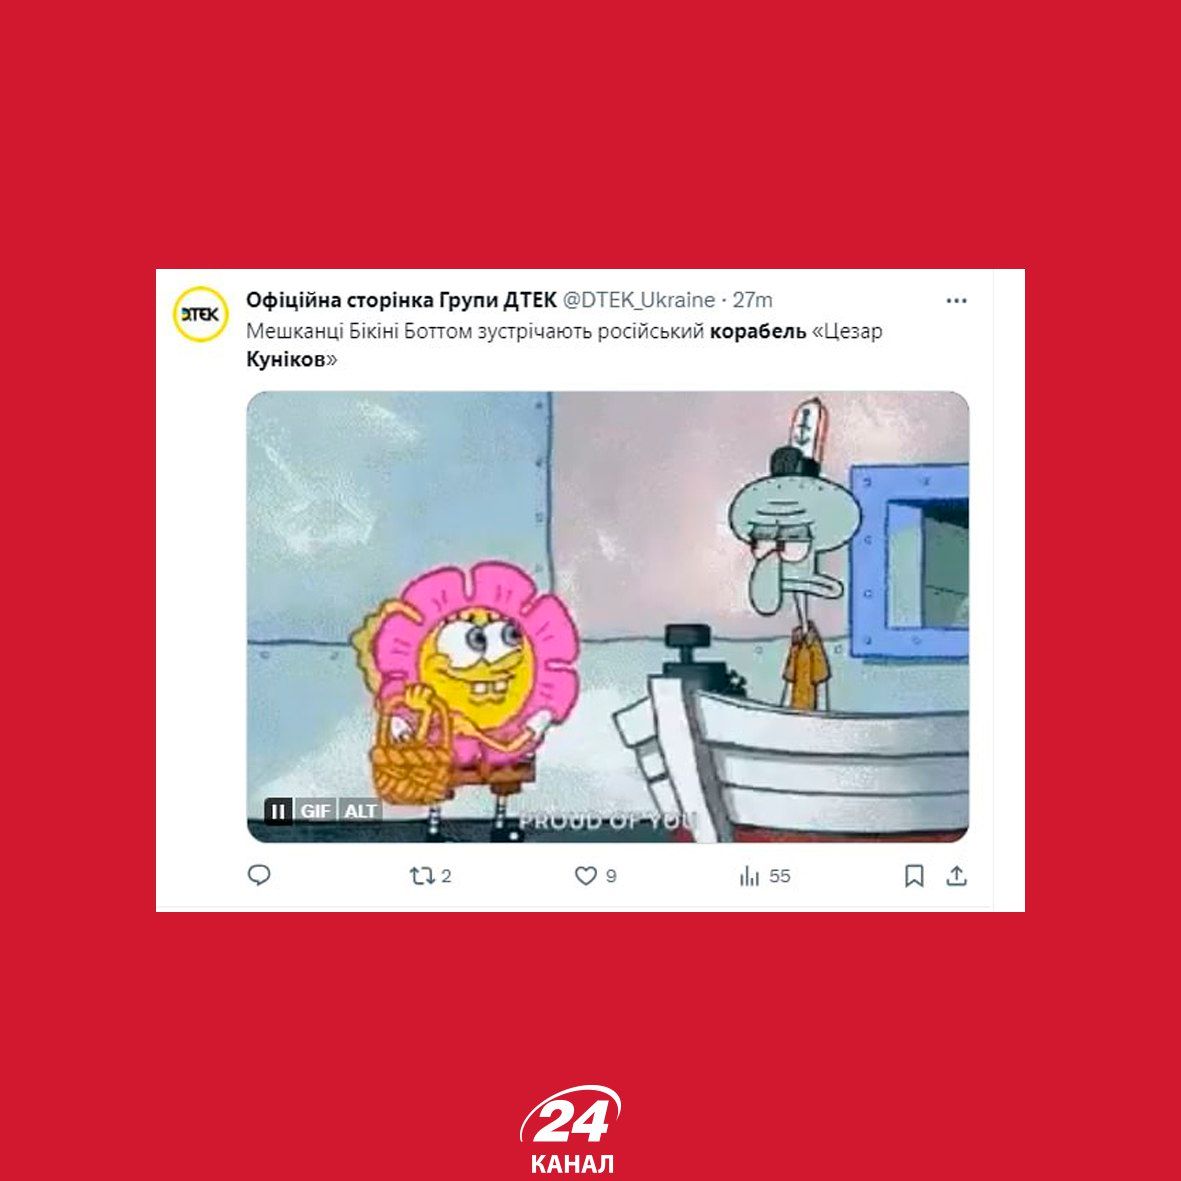Viewport: 1181px width, 1181px height.
Task: Click the GIF badge on the media
Action: 316,811
